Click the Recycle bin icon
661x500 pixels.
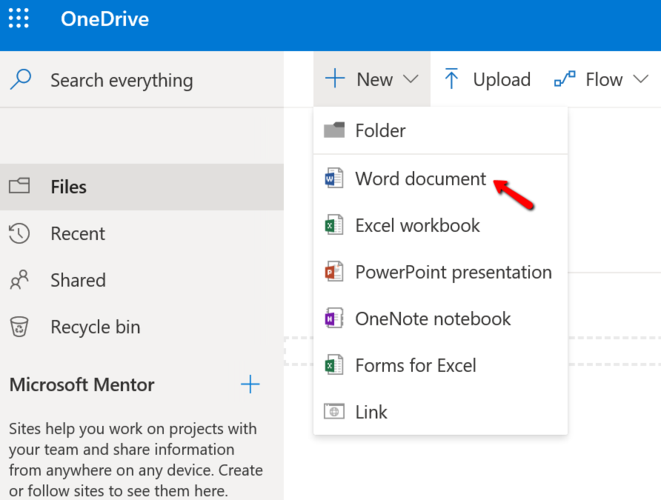click(x=19, y=327)
